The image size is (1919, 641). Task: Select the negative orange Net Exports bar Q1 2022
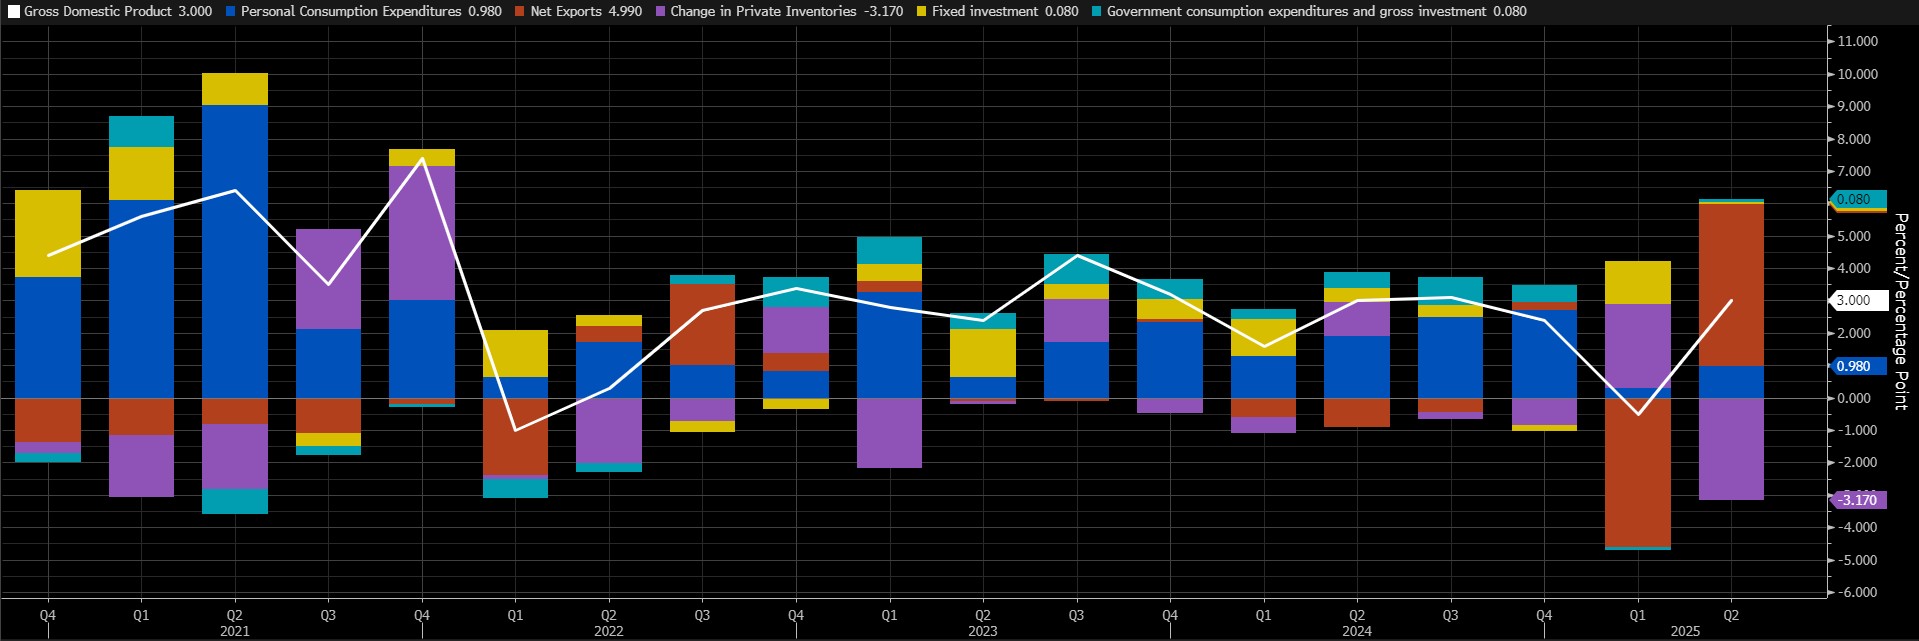(515, 437)
